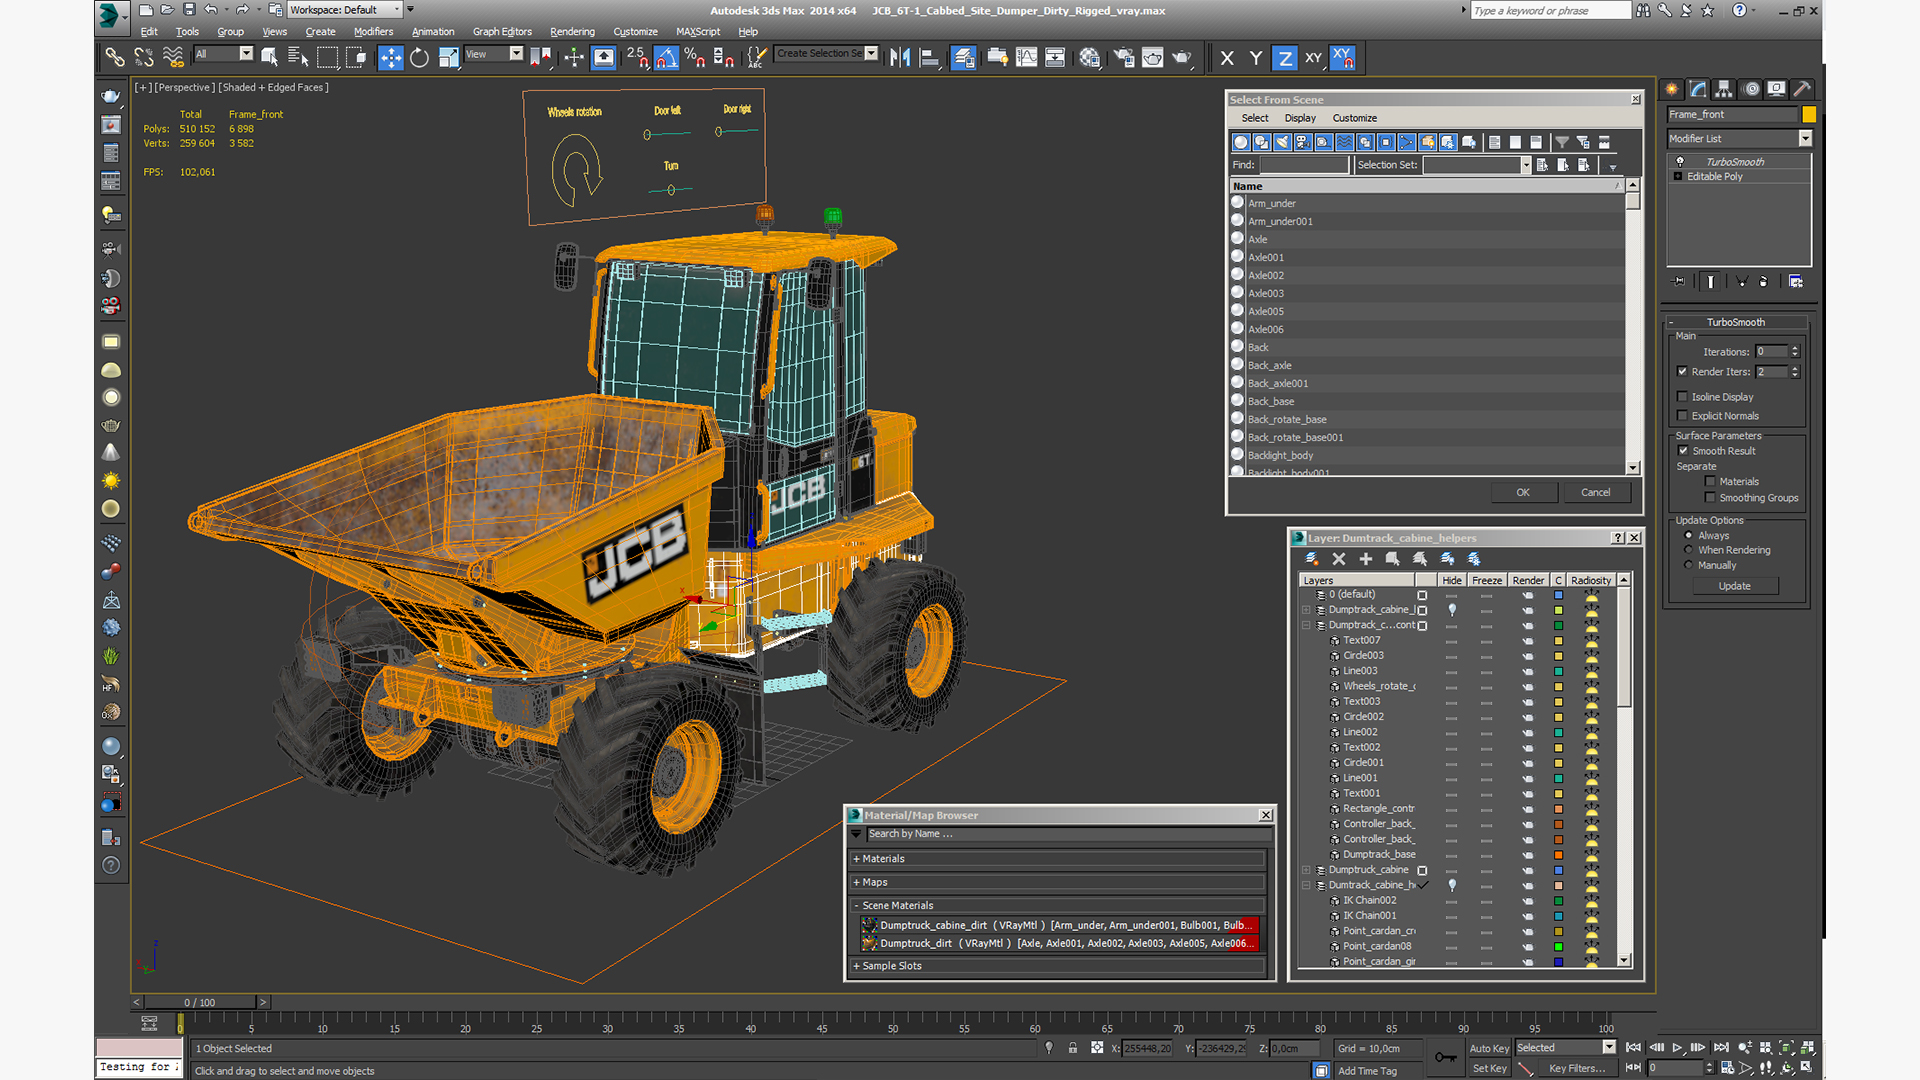Select the Select and Uniform Scale tool

point(449,58)
